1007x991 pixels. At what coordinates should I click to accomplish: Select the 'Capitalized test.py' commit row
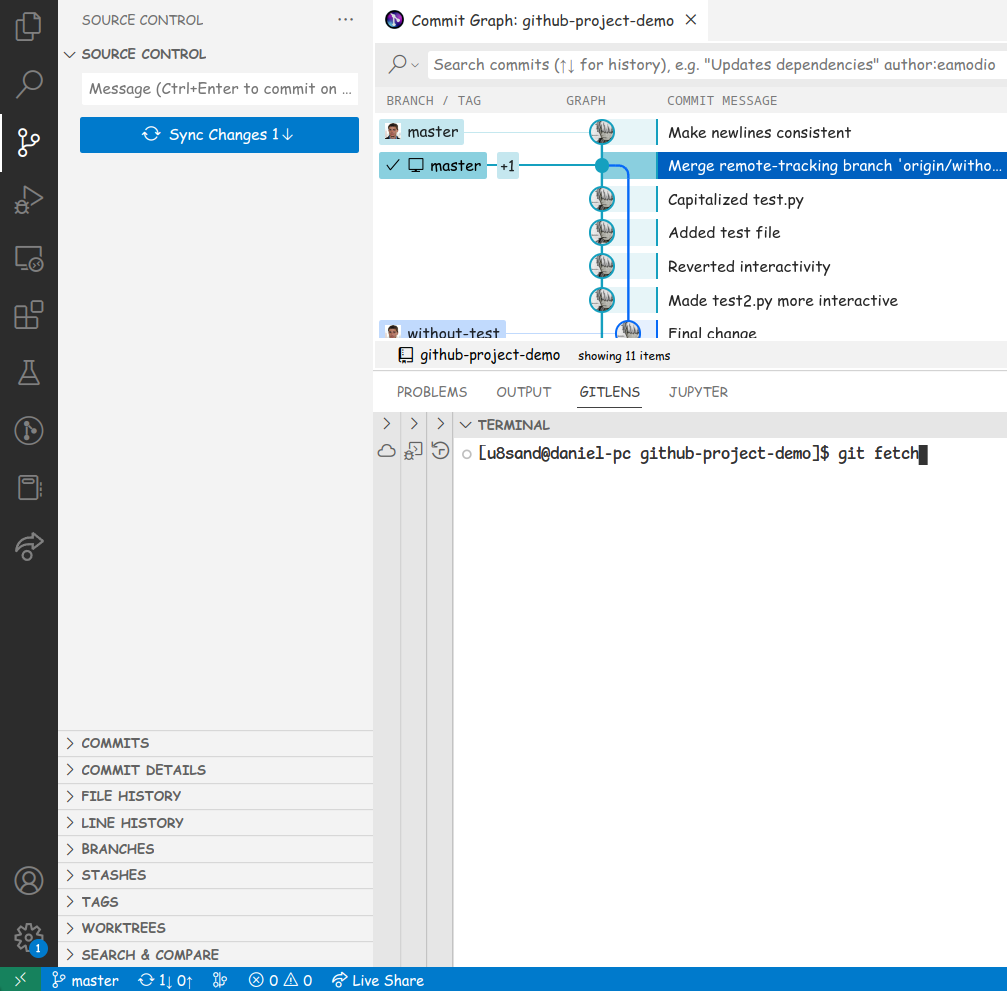[736, 200]
